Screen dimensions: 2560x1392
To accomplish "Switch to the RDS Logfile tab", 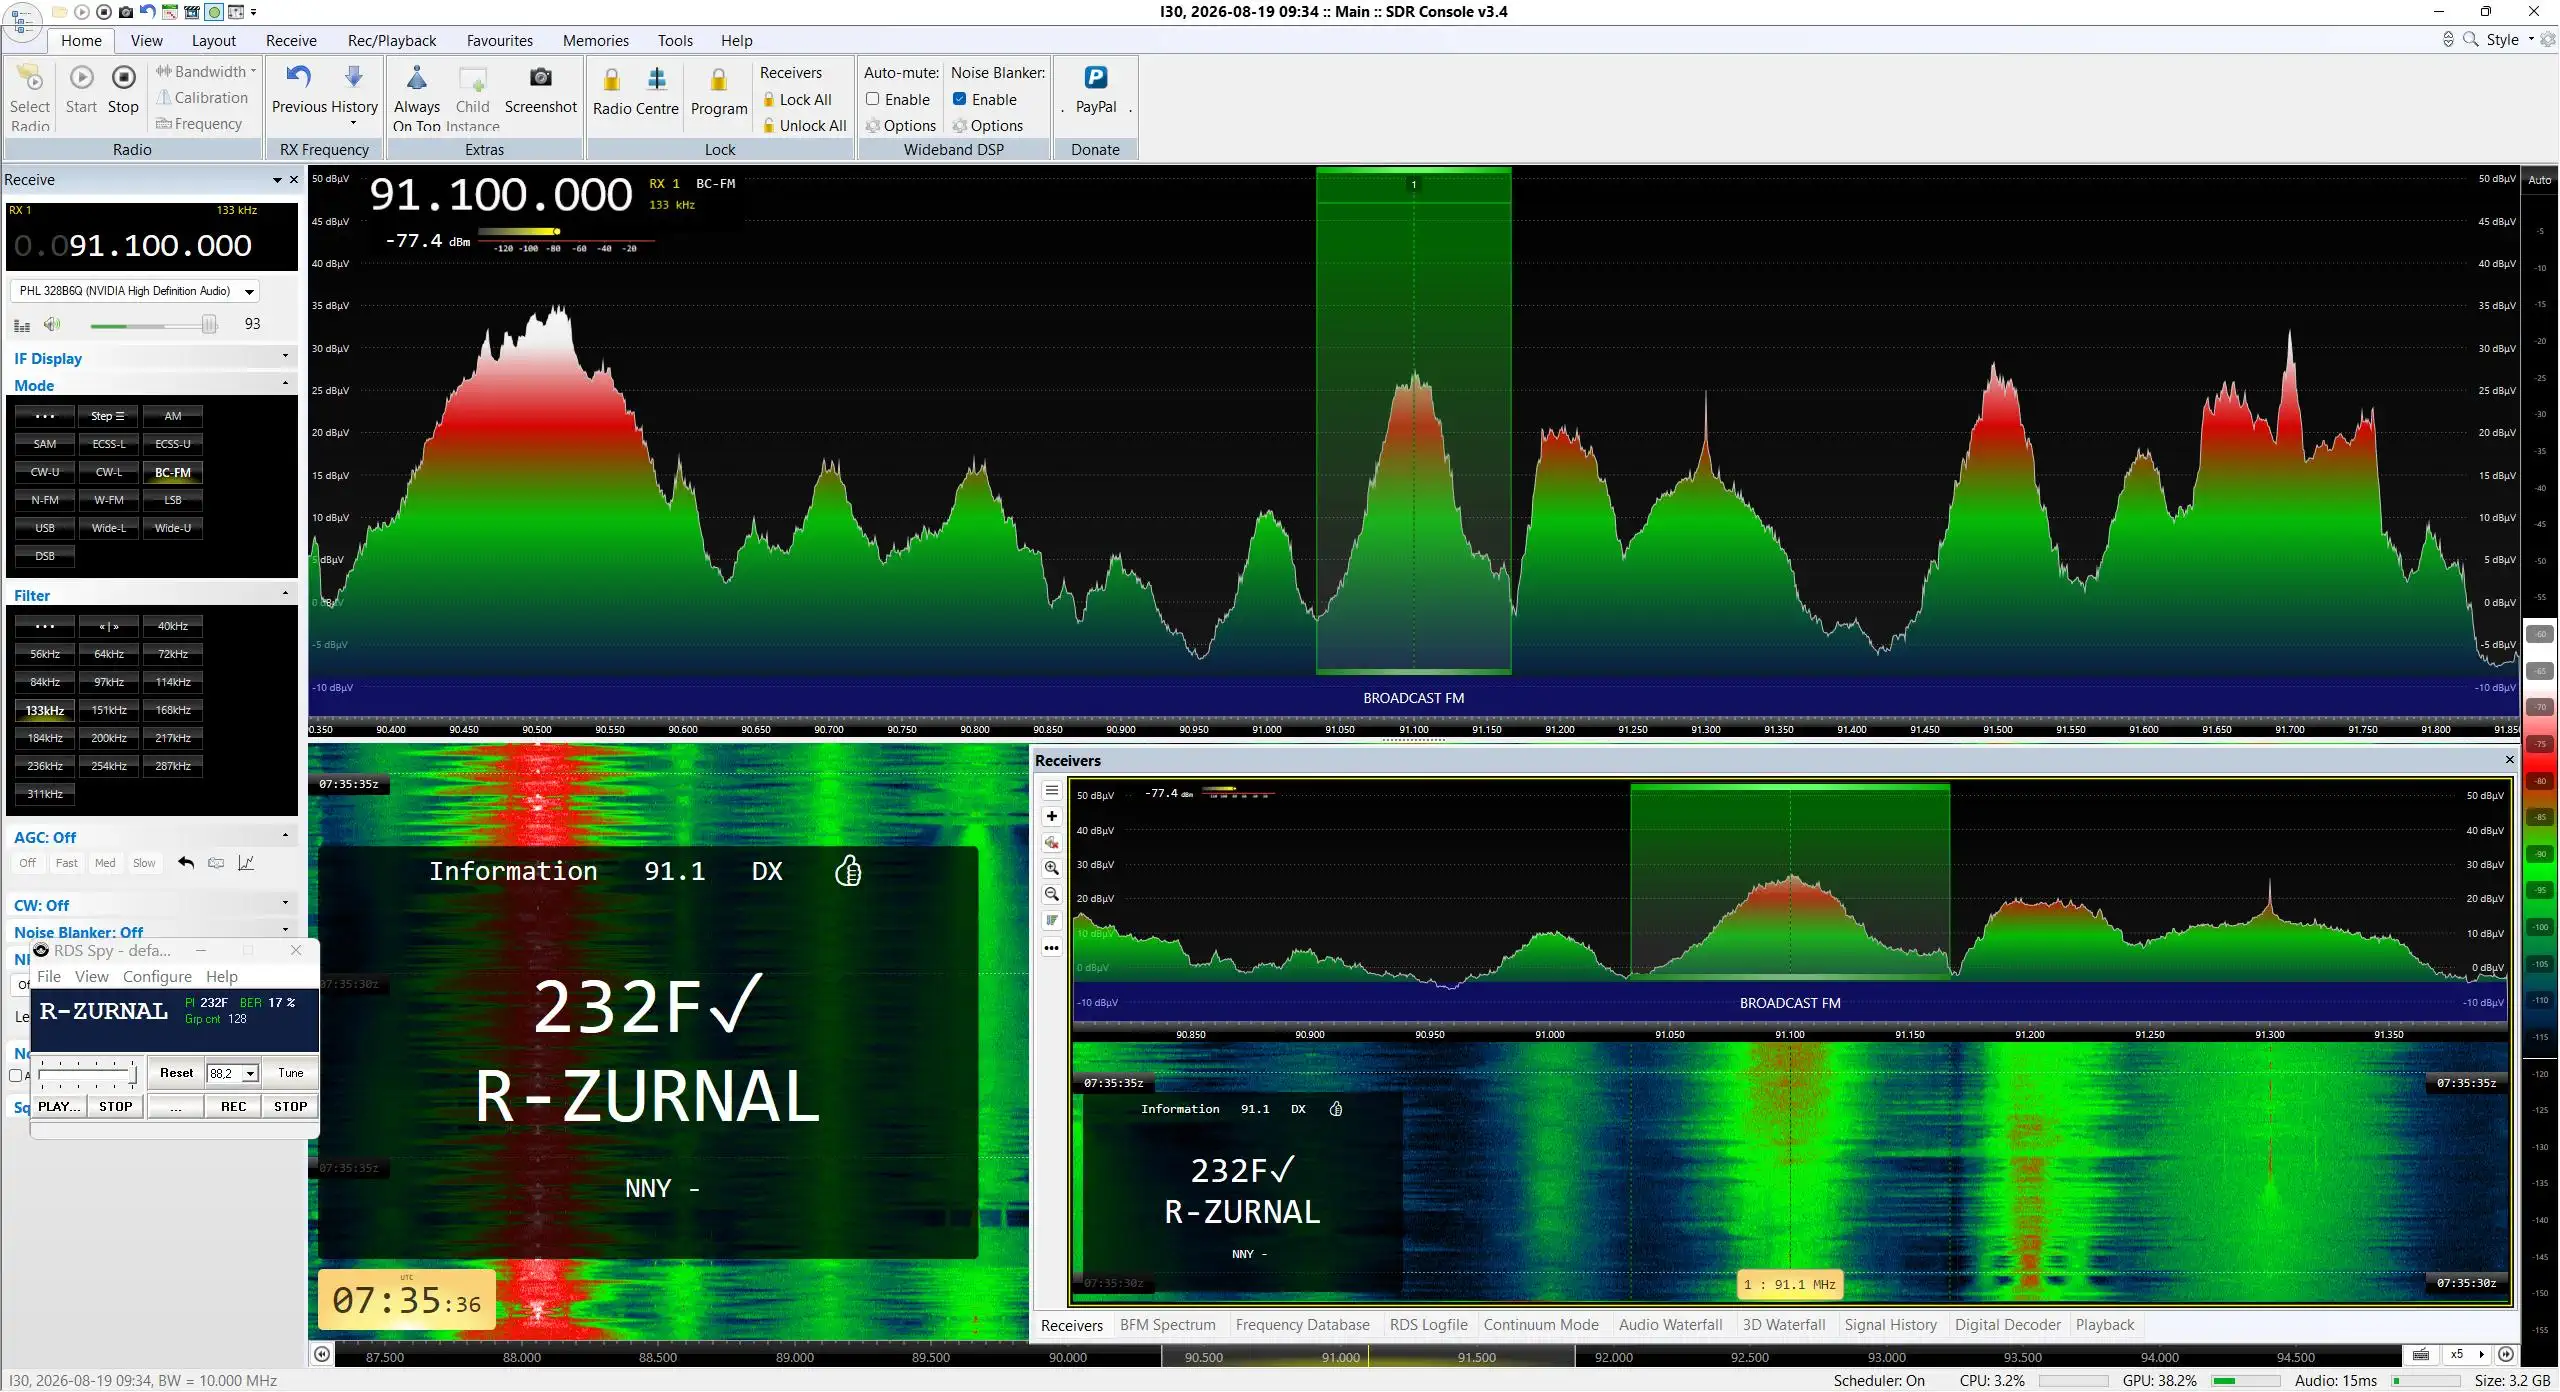I will [x=1428, y=1324].
